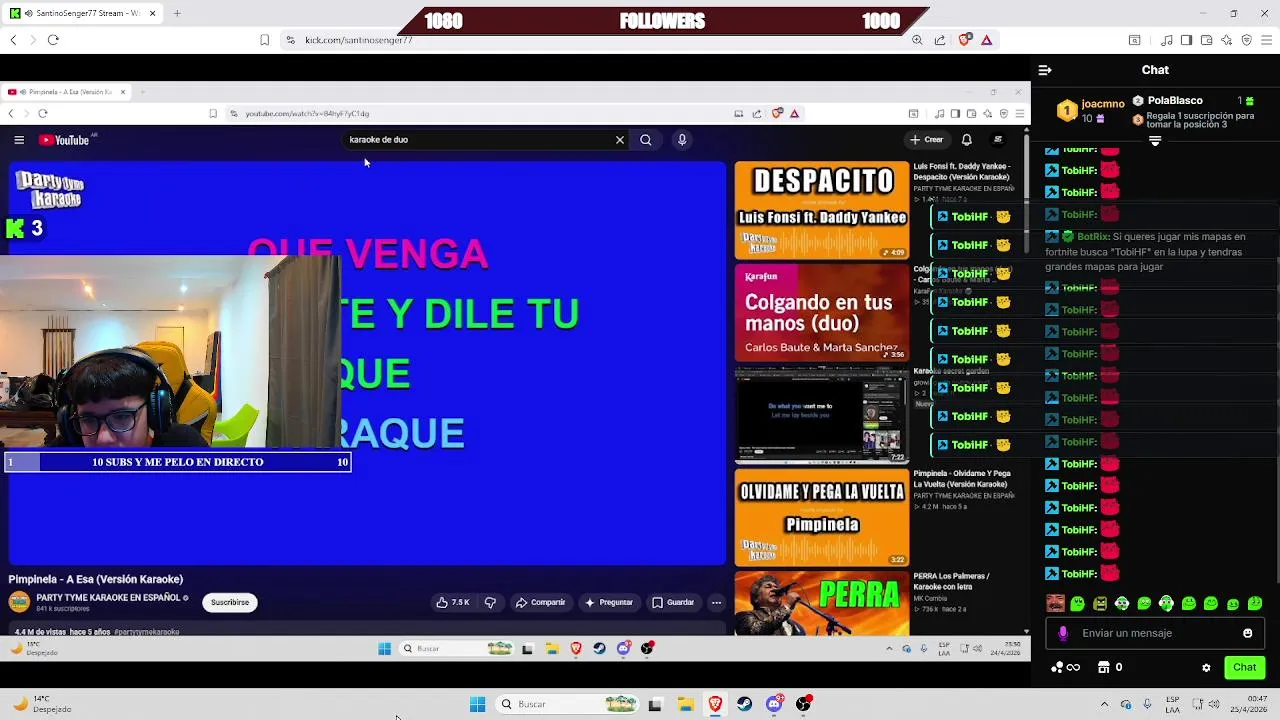
Task: Run the YouTube search magnifier
Action: [x=646, y=140]
